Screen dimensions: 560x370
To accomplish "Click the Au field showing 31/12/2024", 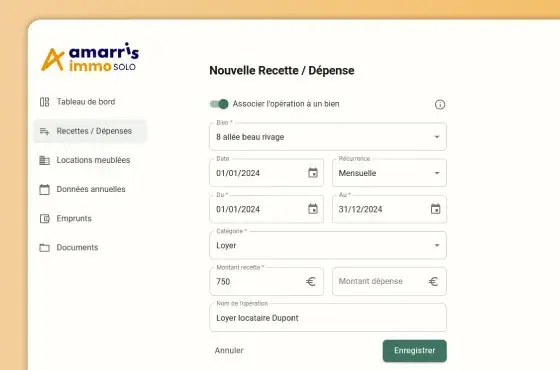I will [389, 209].
